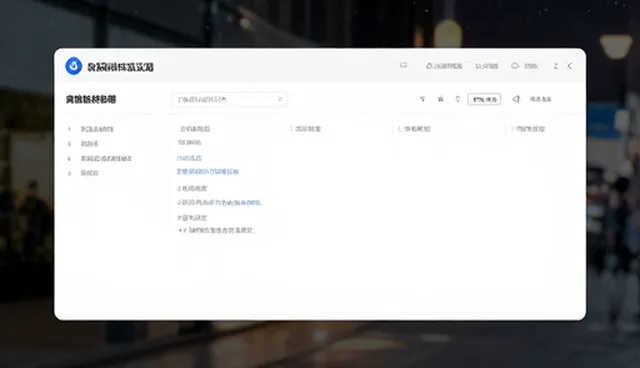
Task: Click the hollow circle icon in the header
Action: [x=515, y=66]
